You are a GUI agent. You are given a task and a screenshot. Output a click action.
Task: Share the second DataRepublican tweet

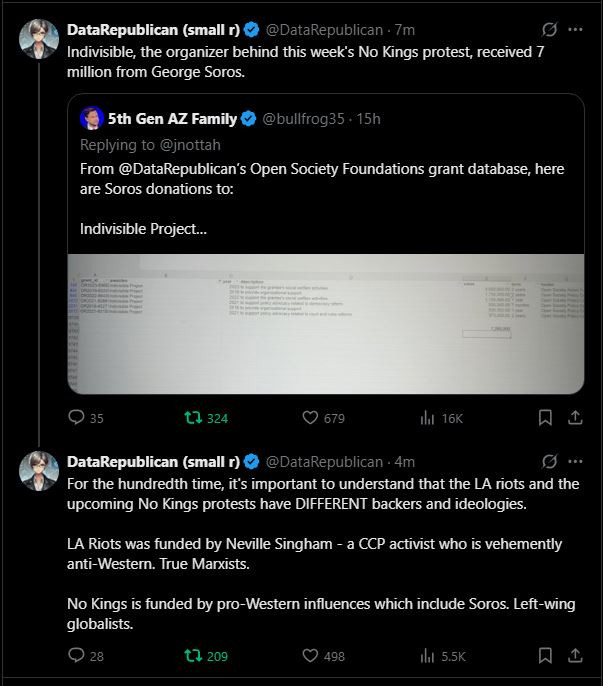[x=576, y=656]
